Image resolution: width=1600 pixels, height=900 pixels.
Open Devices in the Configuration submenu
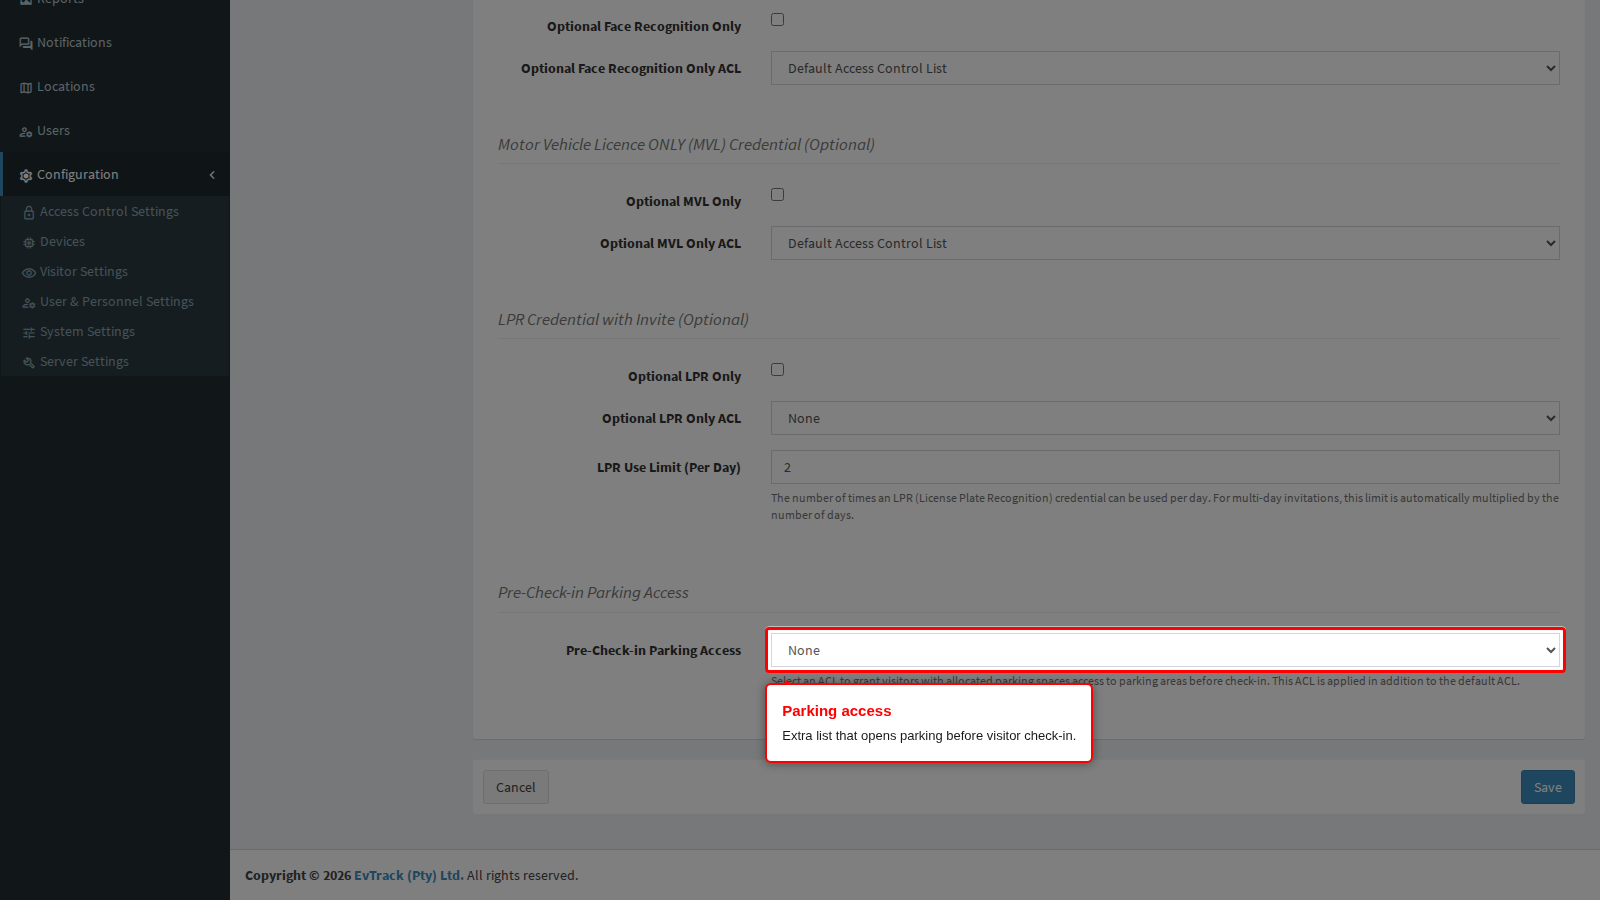(62, 242)
